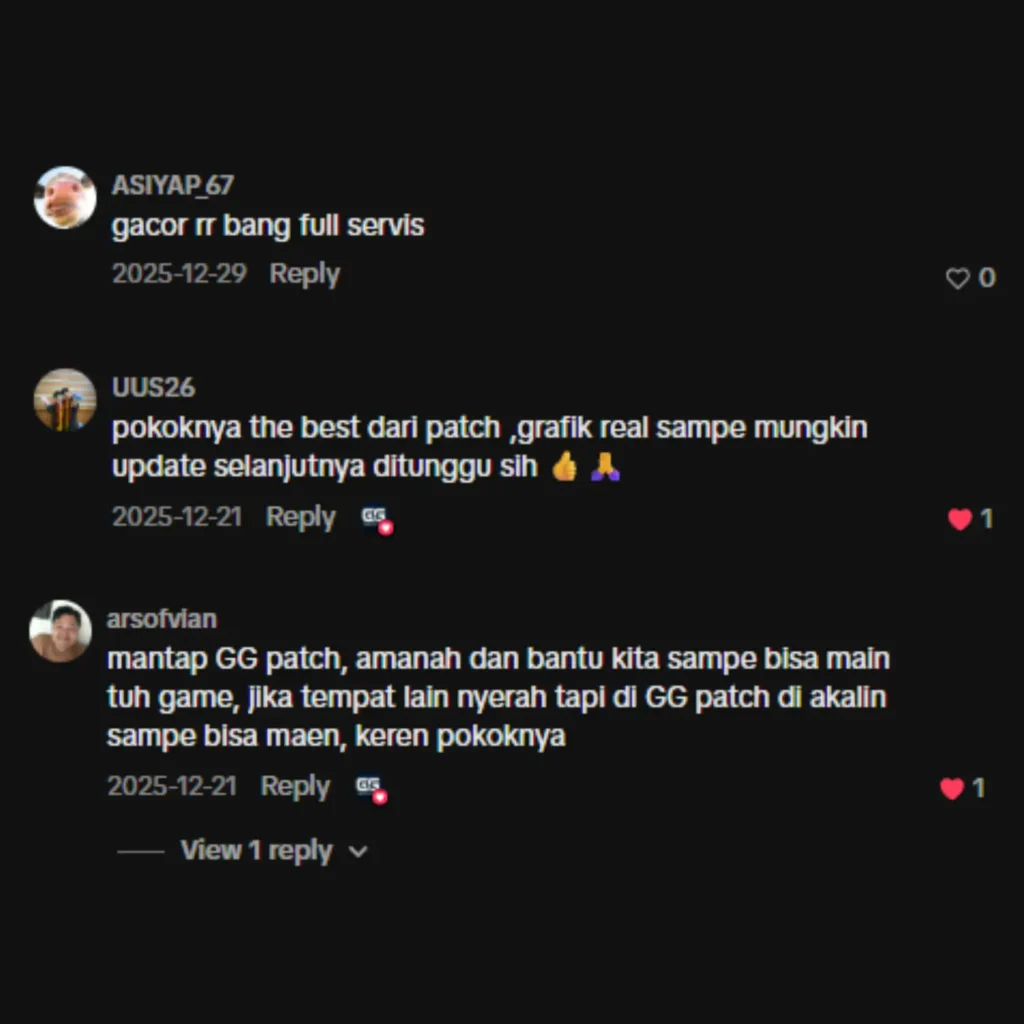Like the comment by ASIYAP_67

[x=957, y=279]
